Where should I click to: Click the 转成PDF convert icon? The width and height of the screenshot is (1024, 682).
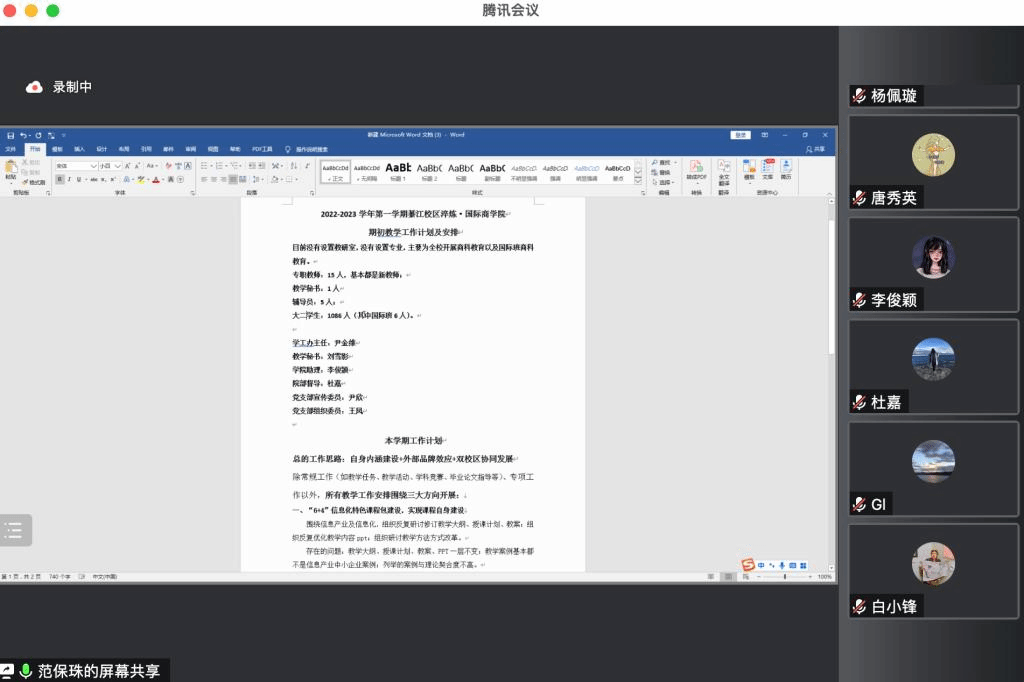pos(696,171)
